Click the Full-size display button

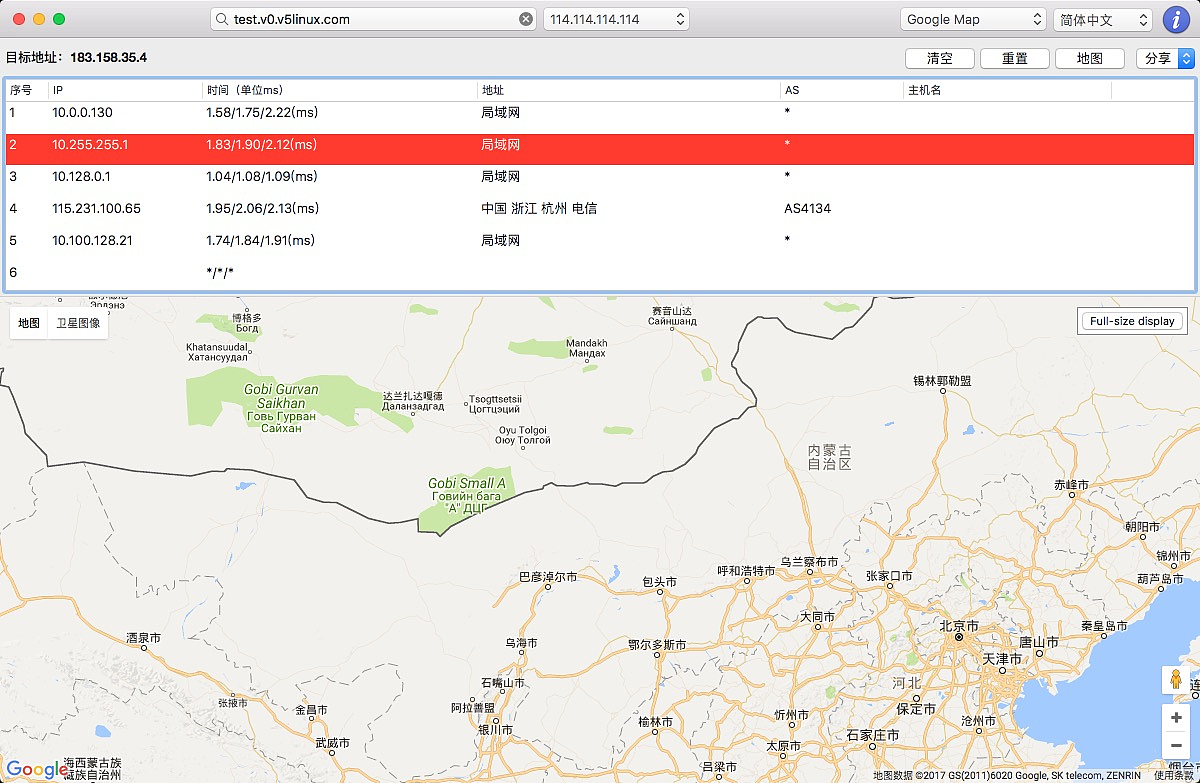[1132, 321]
